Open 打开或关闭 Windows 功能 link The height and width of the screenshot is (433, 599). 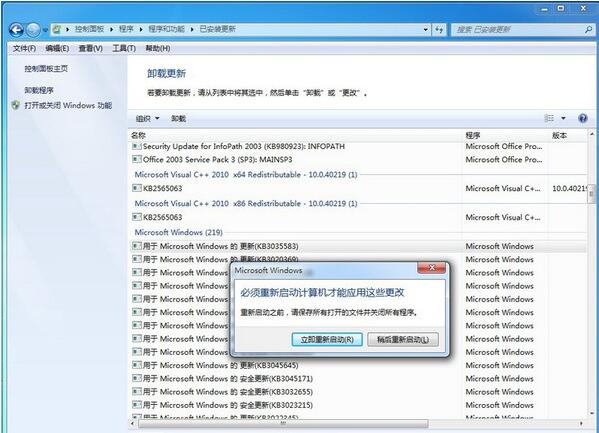(68, 105)
